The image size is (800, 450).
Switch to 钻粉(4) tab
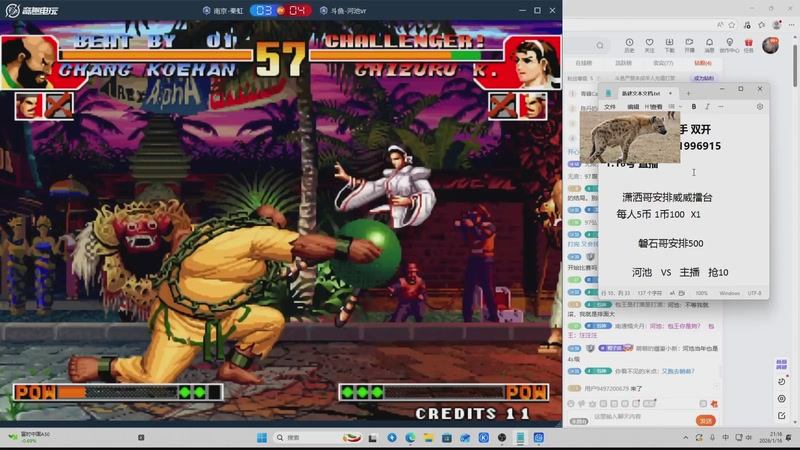tap(703, 63)
